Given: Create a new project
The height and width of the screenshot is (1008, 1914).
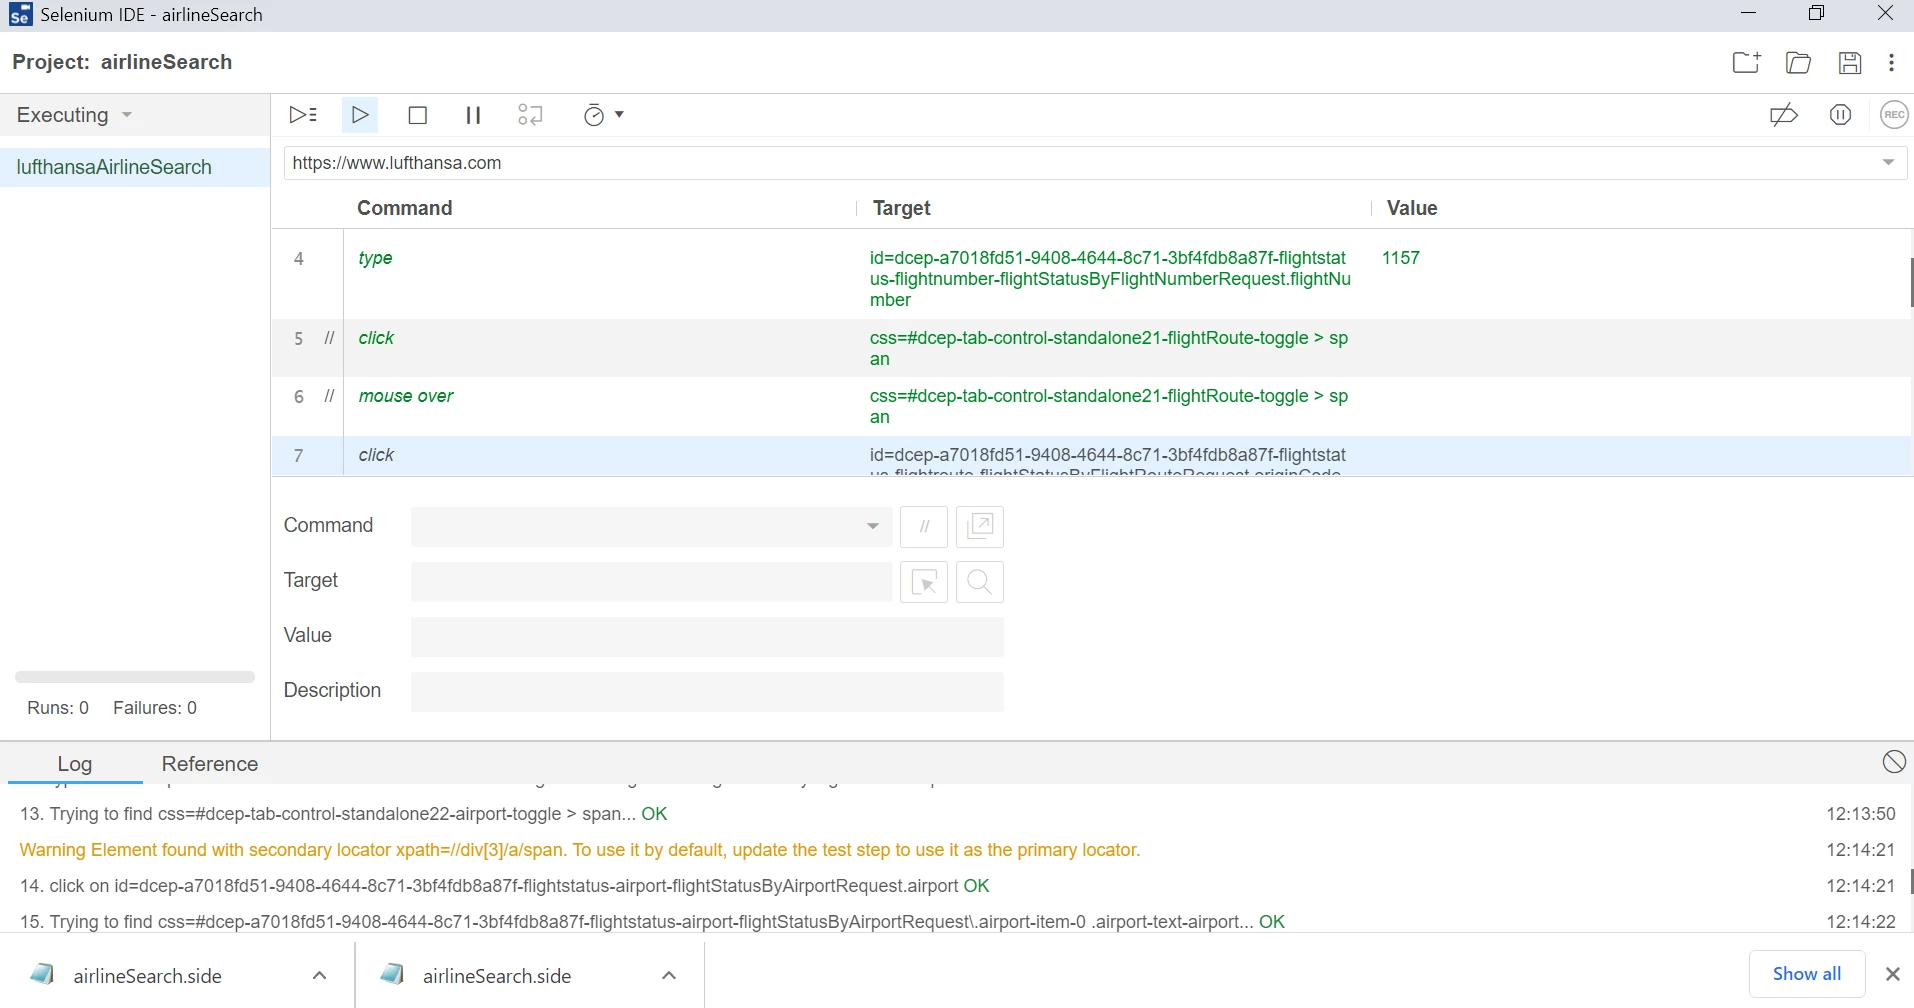Looking at the screenshot, I should pos(1747,62).
